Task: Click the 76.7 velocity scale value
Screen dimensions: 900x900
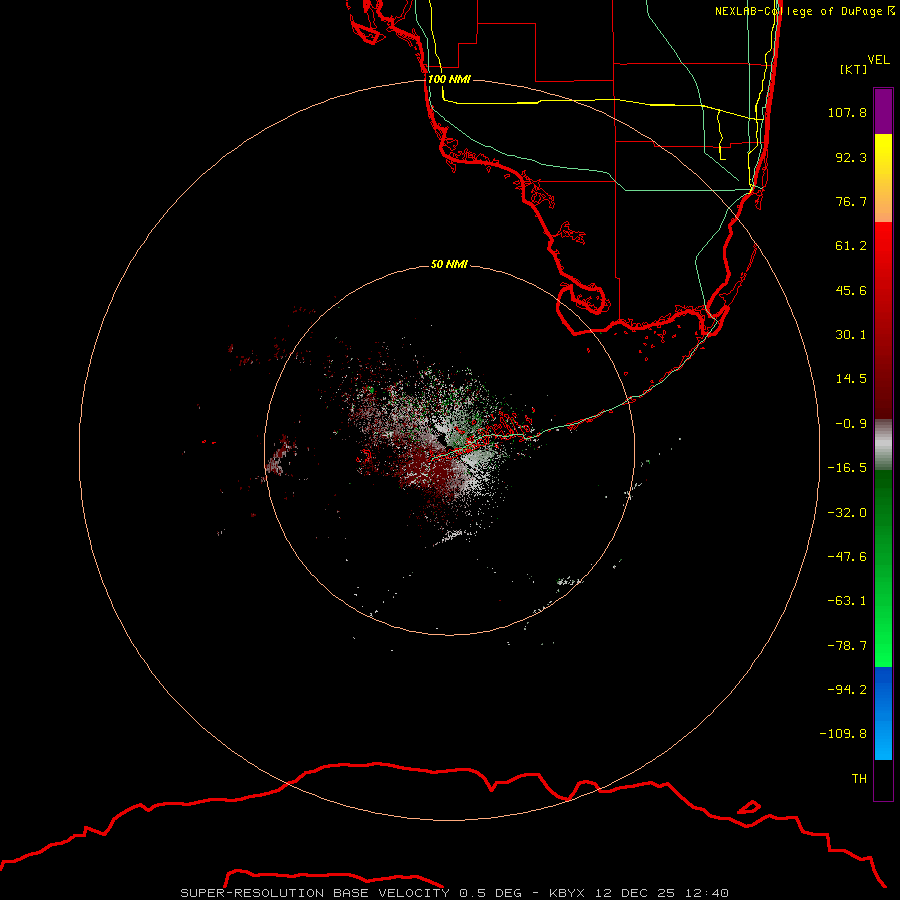Action: pyautogui.click(x=851, y=201)
